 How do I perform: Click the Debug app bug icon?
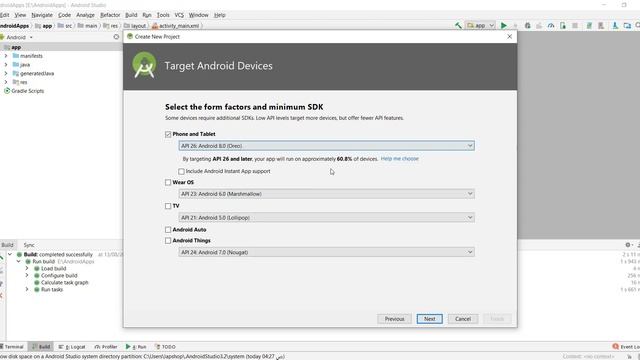(x=527, y=25)
